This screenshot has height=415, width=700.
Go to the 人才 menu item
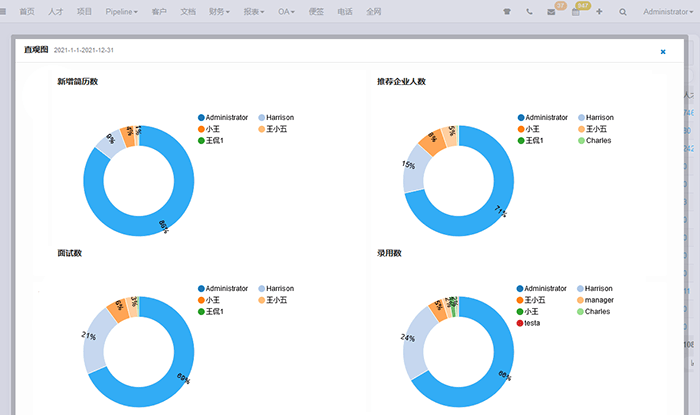(56, 12)
